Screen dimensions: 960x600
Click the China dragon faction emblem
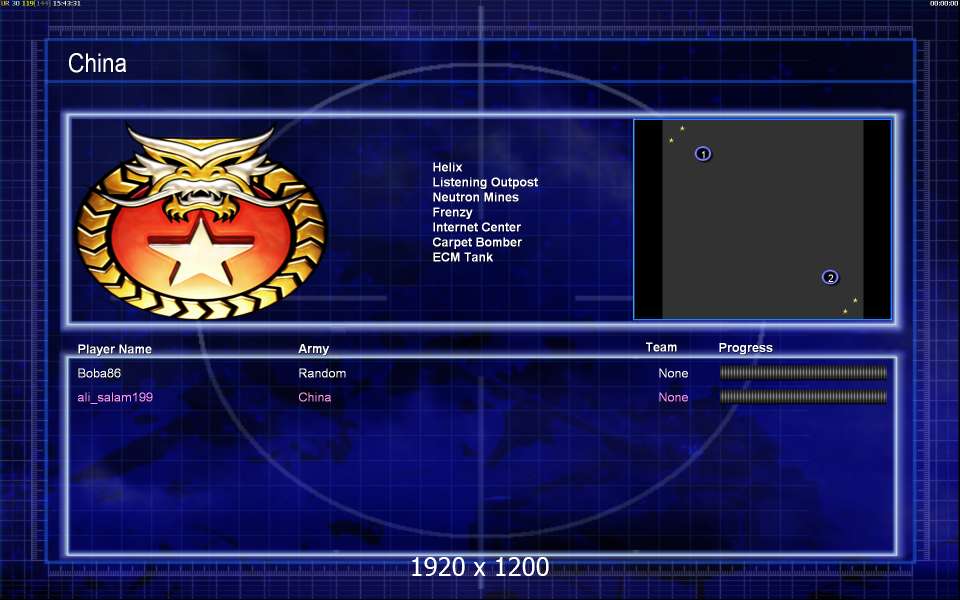pos(201,222)
